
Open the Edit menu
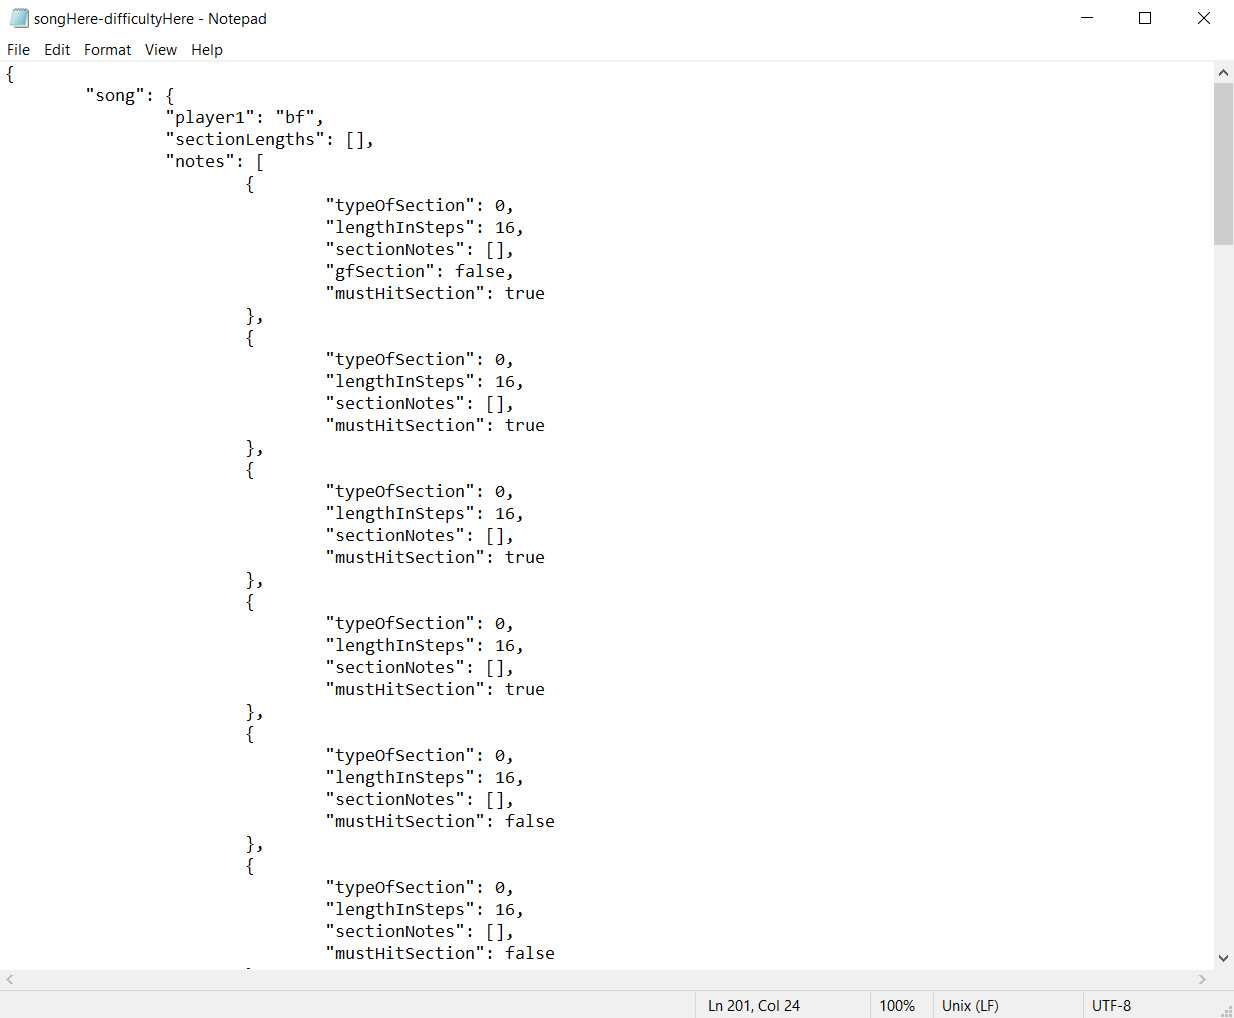coord(57,49)
